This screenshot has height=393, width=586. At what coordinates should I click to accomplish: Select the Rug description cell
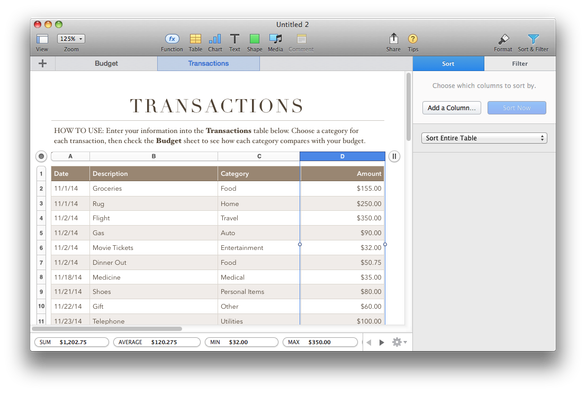pyautogui.click(x=154, y=204)
